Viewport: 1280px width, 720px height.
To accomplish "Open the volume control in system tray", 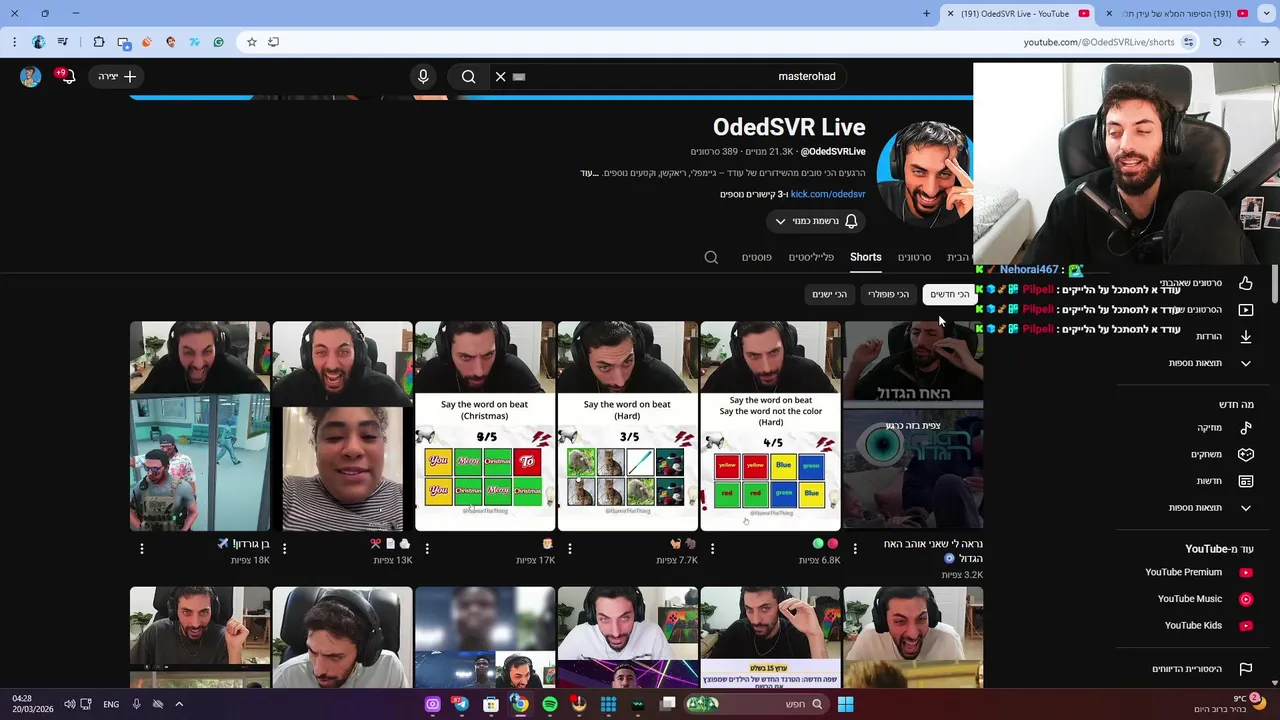I will click(x=69, y=704).
